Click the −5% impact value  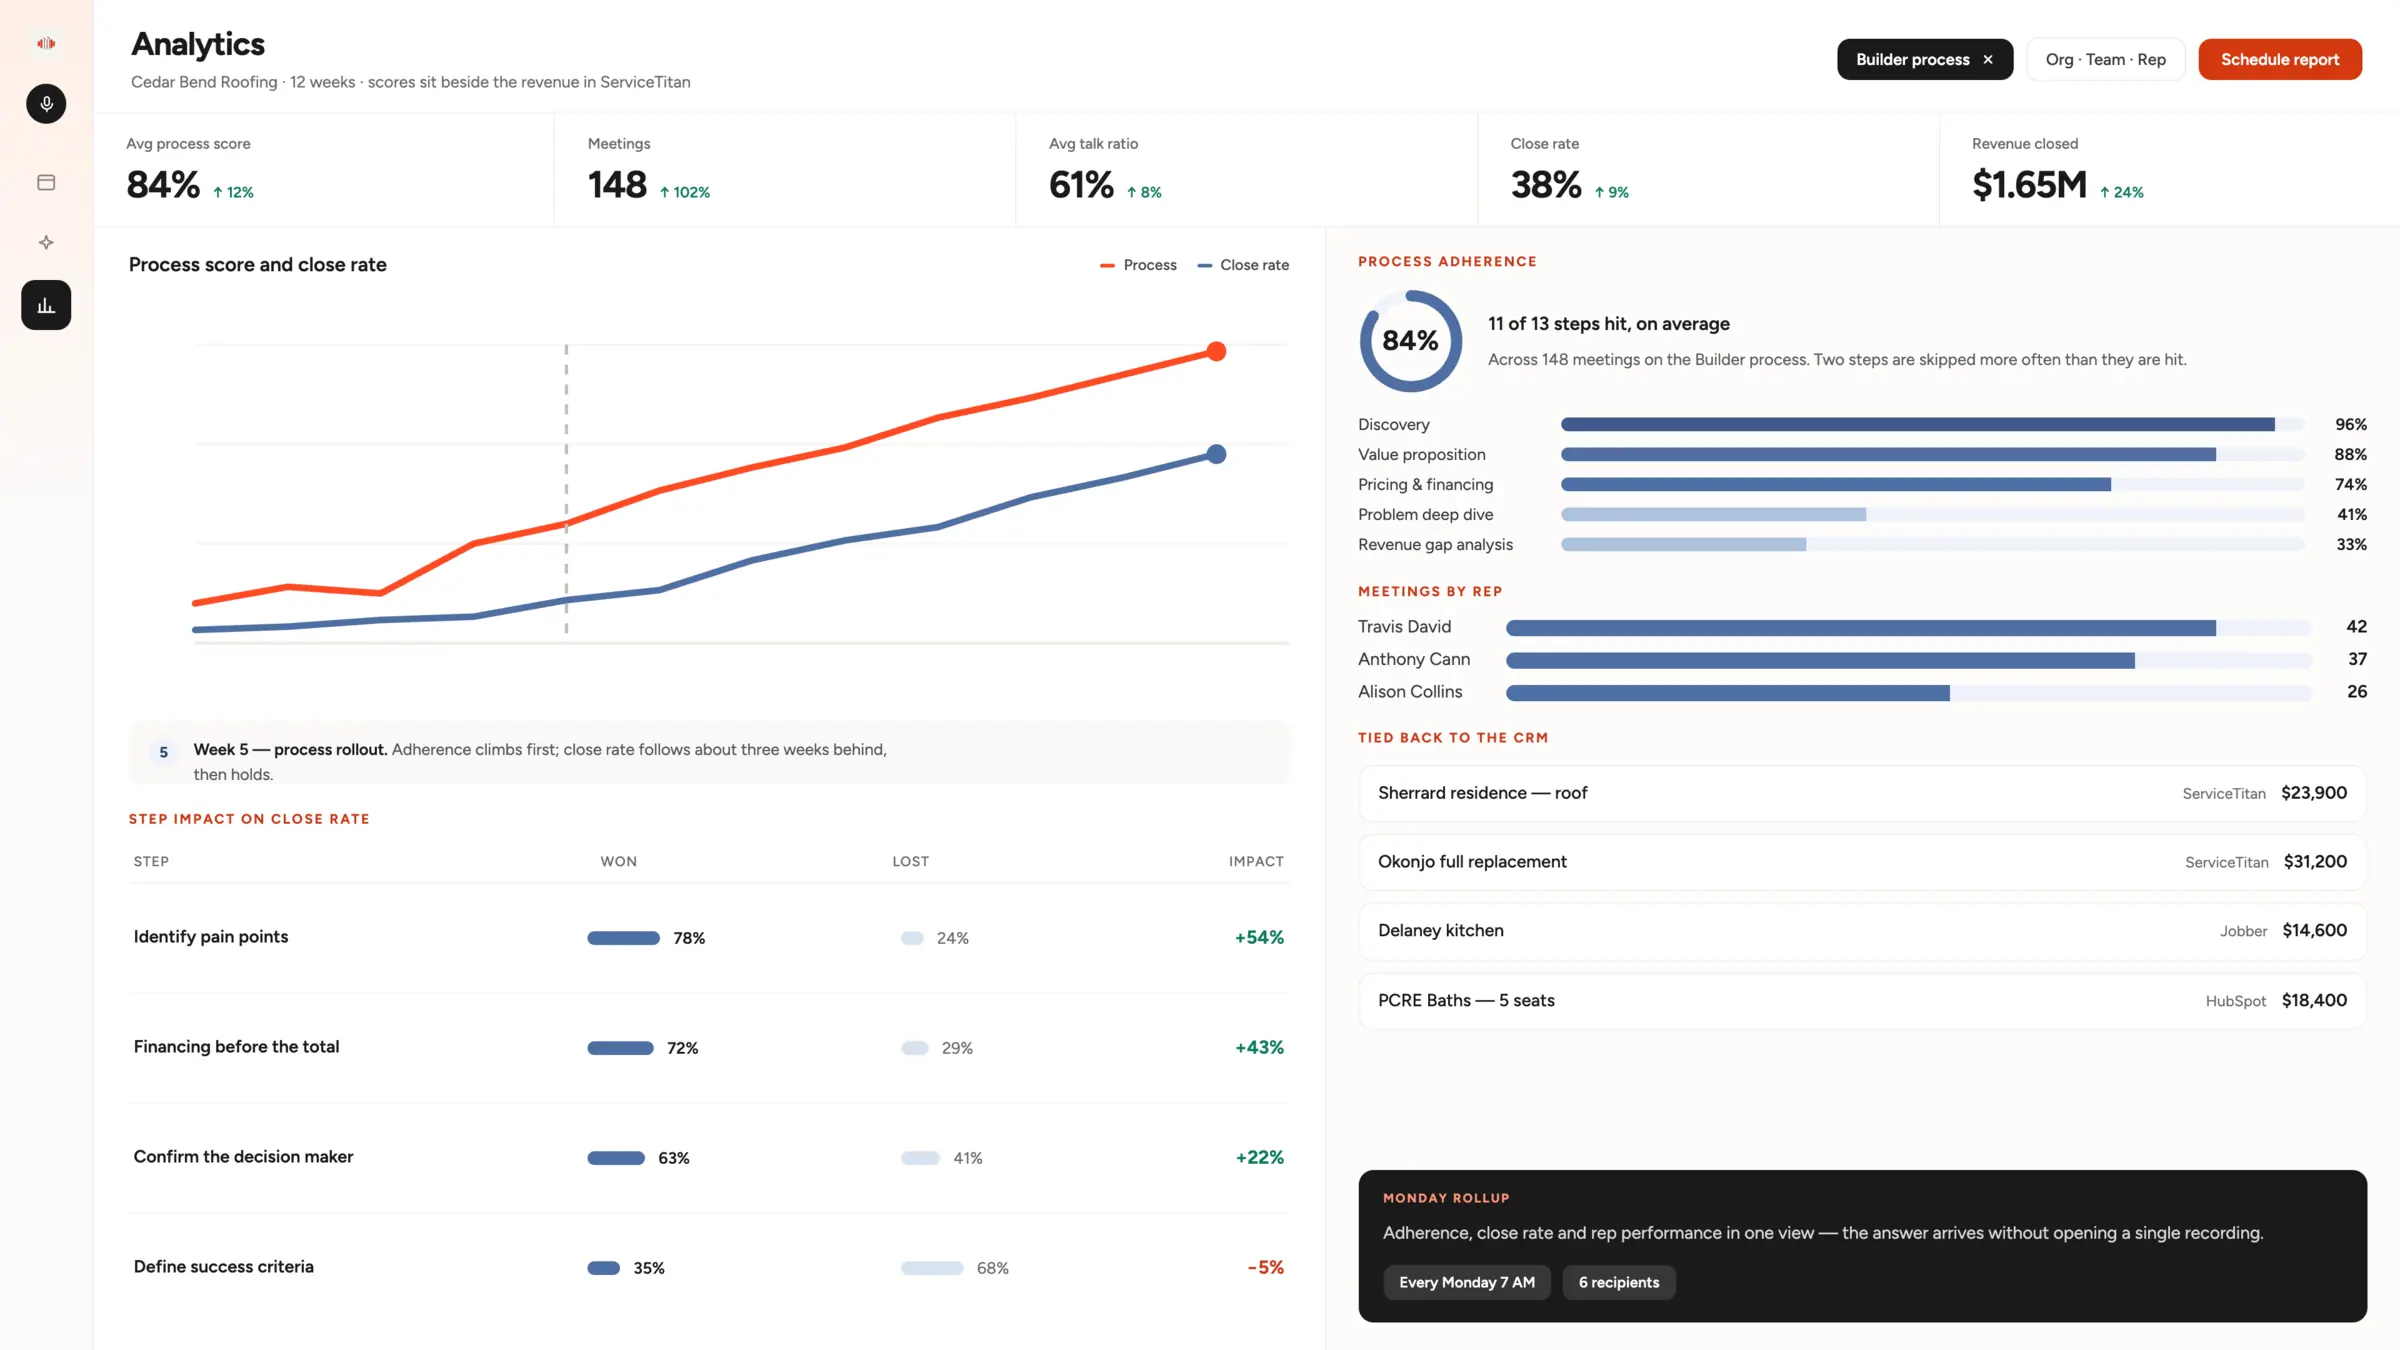click(x=1265, y=1268)
